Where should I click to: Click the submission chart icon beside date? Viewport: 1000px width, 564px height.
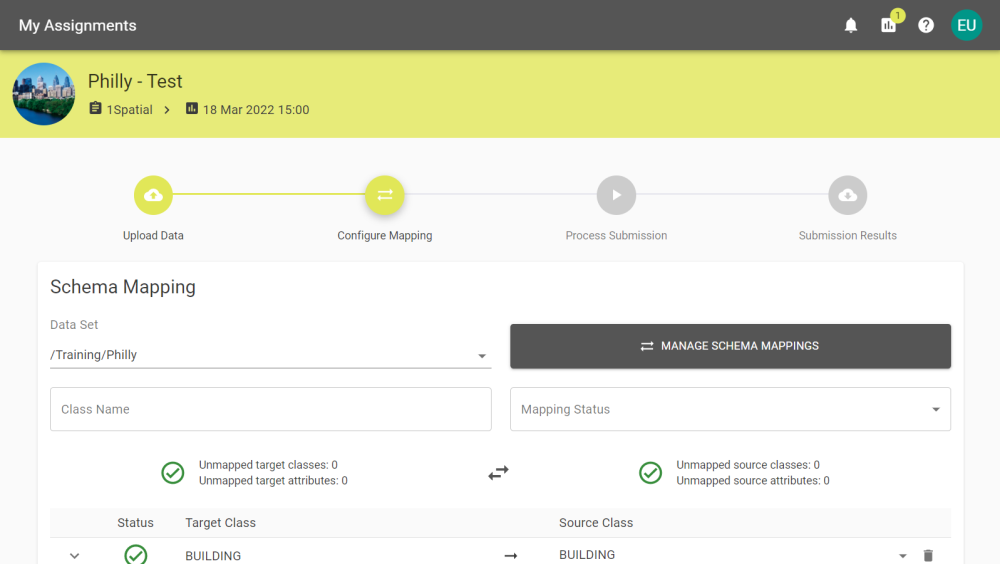click(x=191, y=108)
